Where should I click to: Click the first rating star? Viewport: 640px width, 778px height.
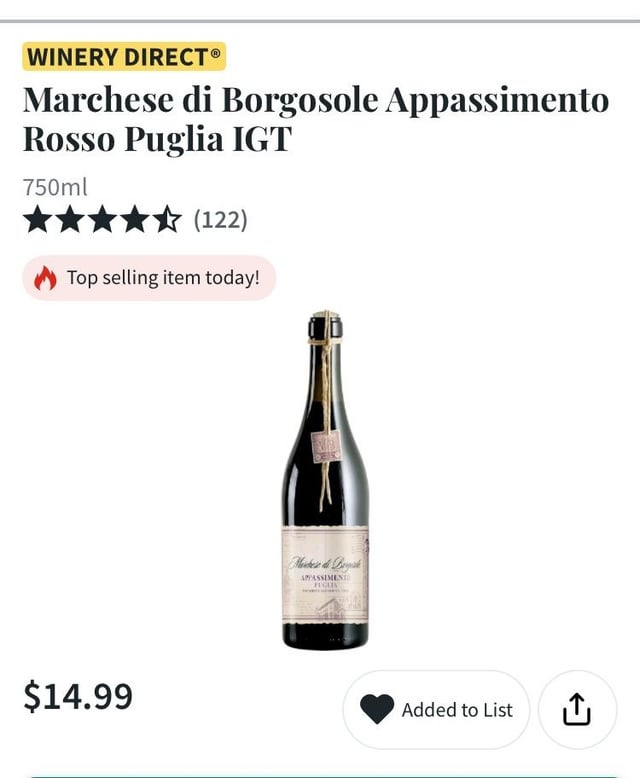tap(38, 219)
